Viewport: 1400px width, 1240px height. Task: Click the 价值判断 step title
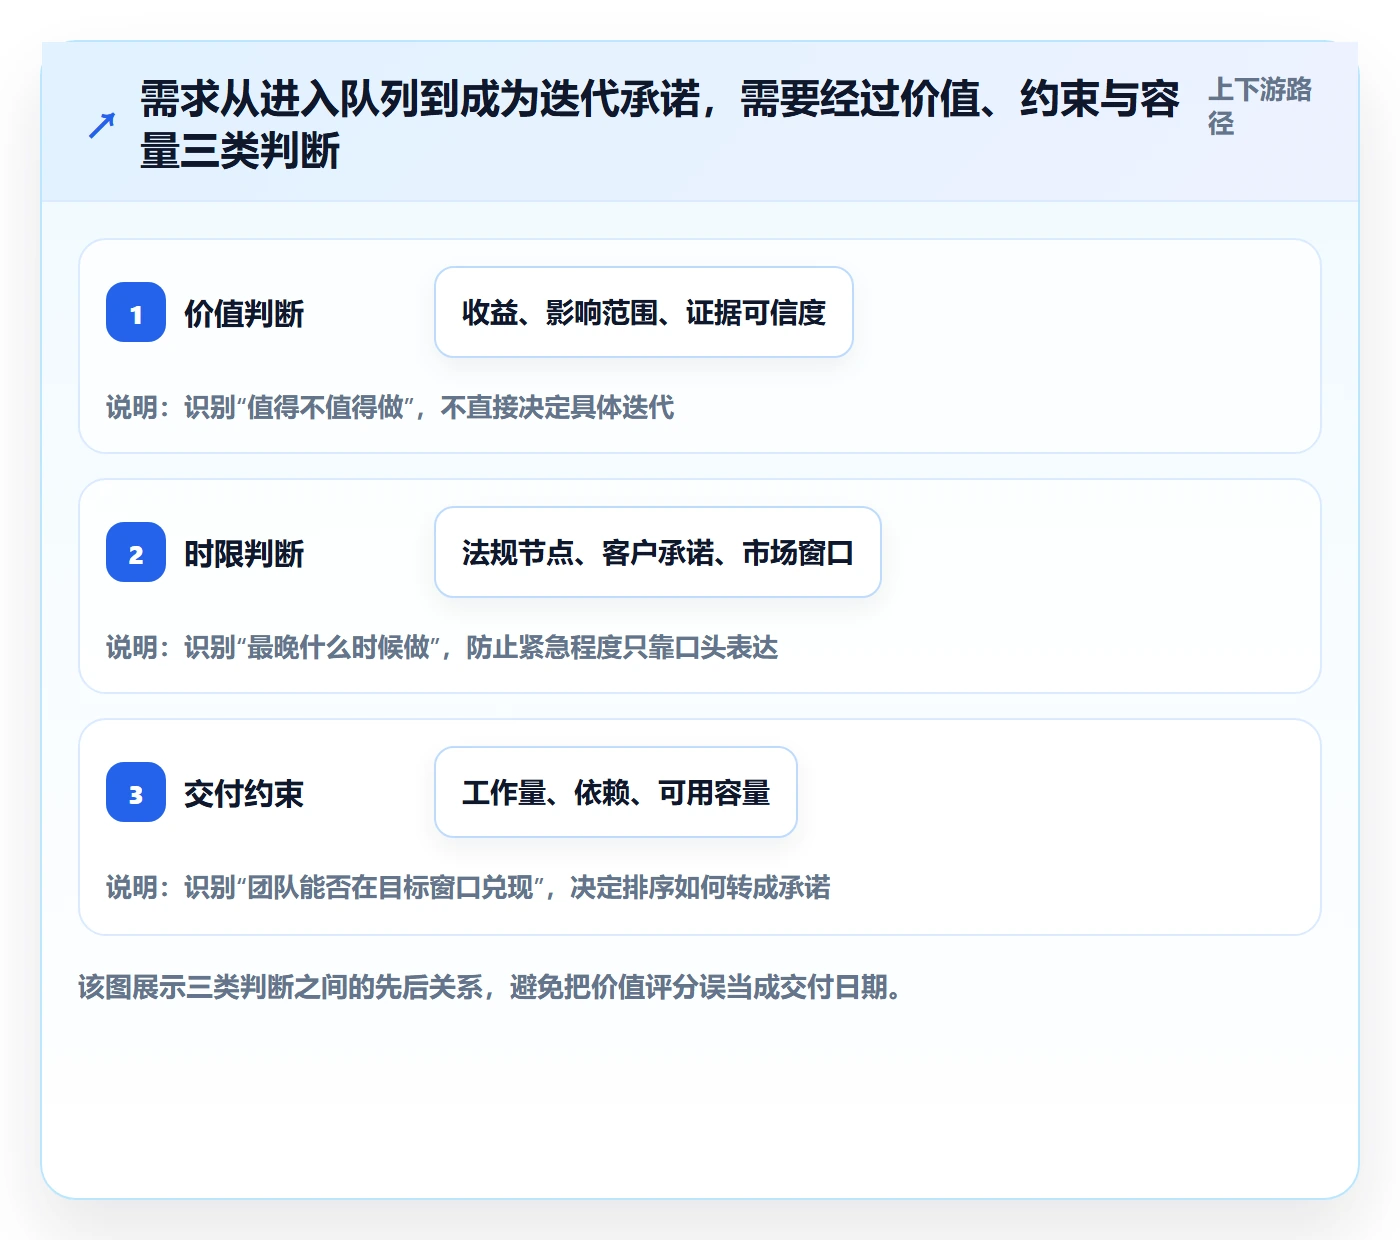[x=244, y=314]
